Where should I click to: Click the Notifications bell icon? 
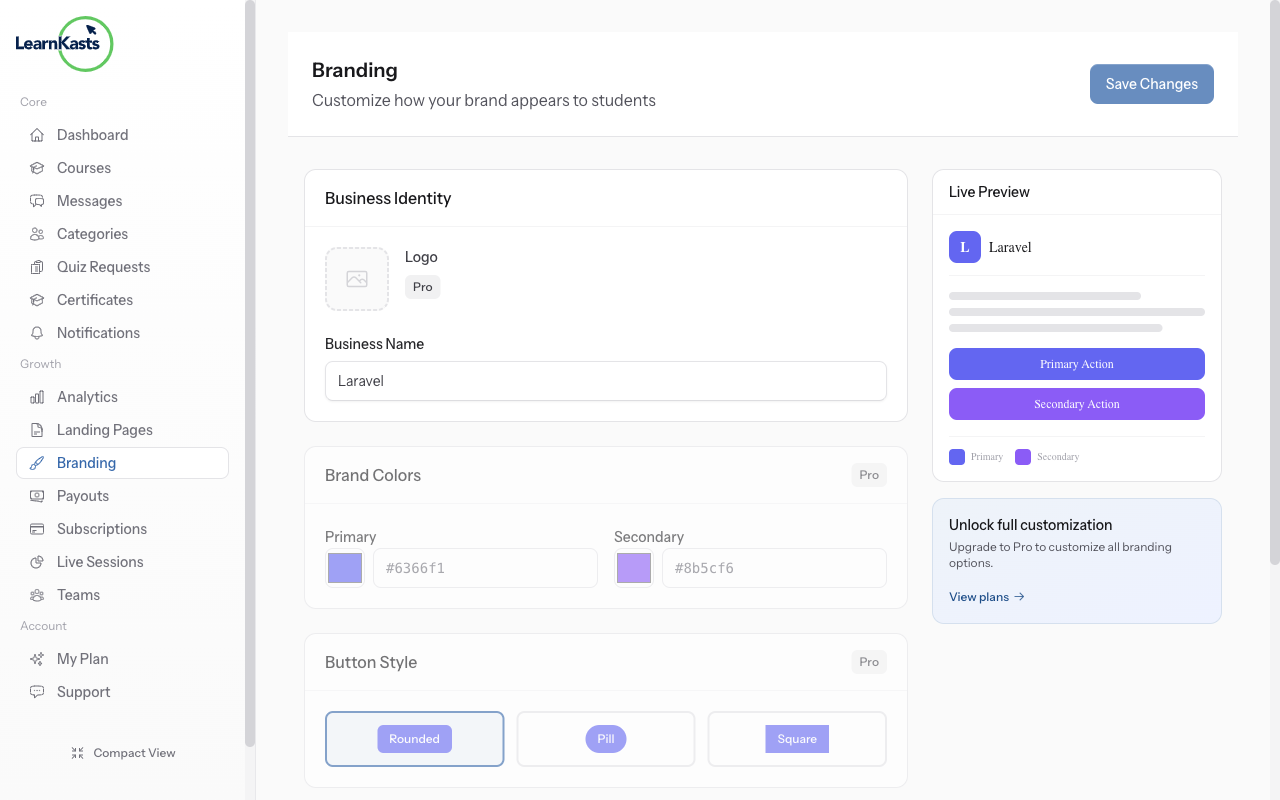[x=37, y=332]
